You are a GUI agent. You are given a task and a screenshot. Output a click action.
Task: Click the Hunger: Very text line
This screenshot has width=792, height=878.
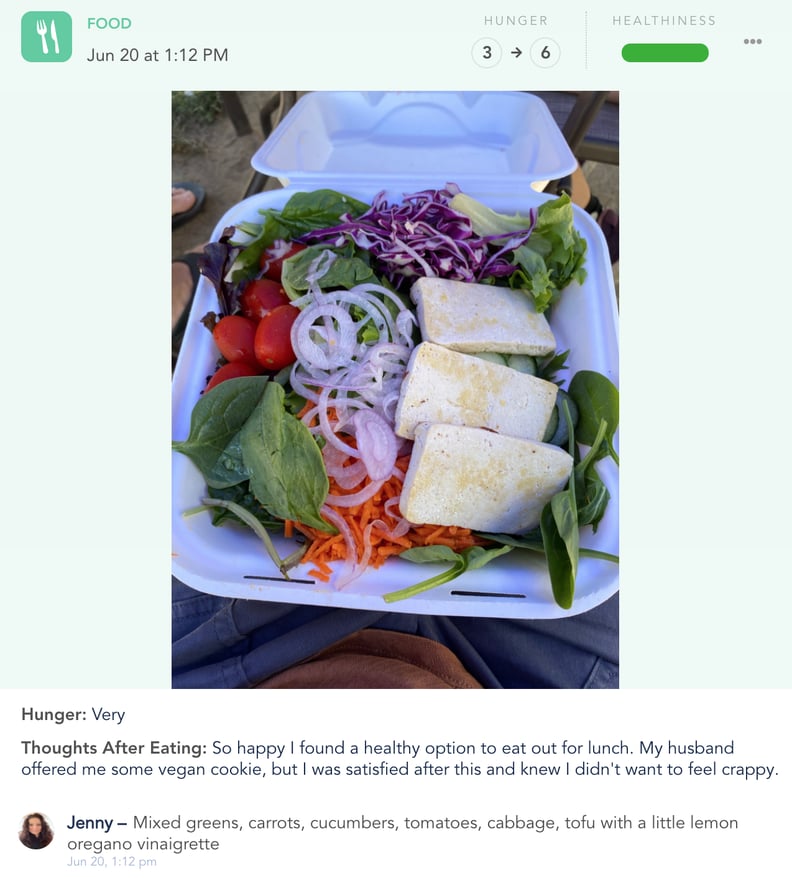point(73,714)
